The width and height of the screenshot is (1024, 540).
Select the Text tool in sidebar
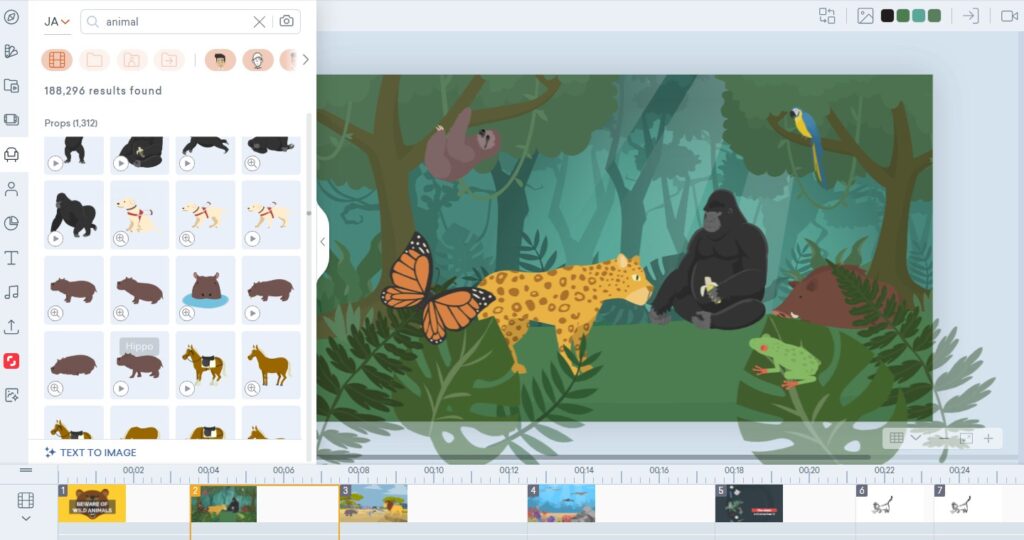(12, 258)
